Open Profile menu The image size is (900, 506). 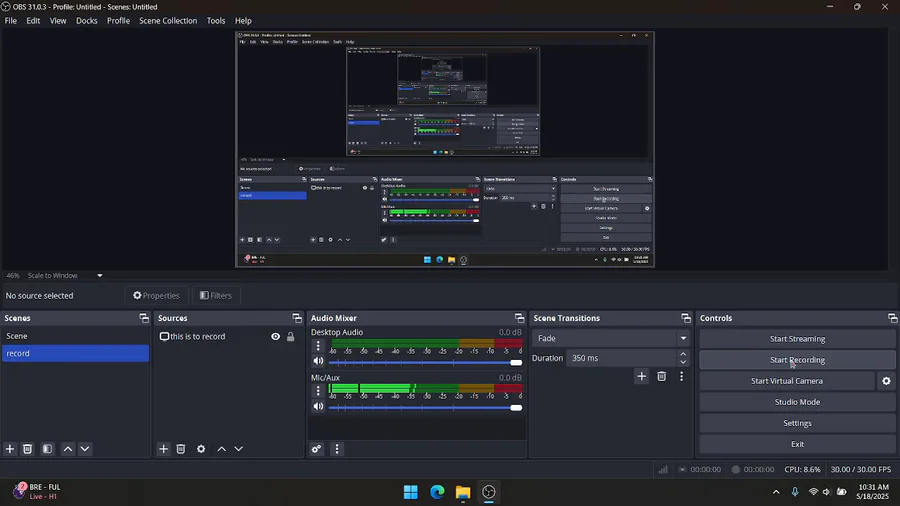click(118, 21)
